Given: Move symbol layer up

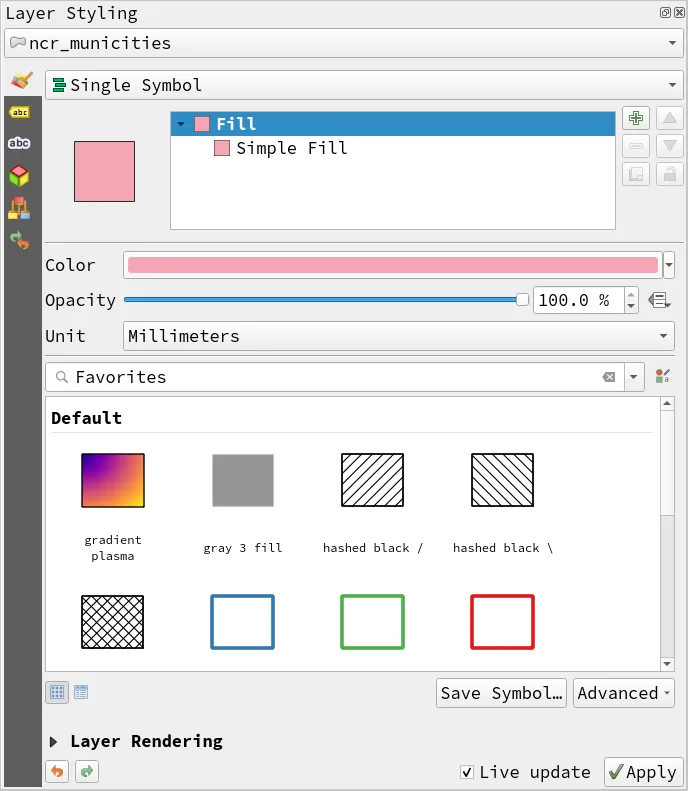Looking at the screenshot, I should 669,118.
